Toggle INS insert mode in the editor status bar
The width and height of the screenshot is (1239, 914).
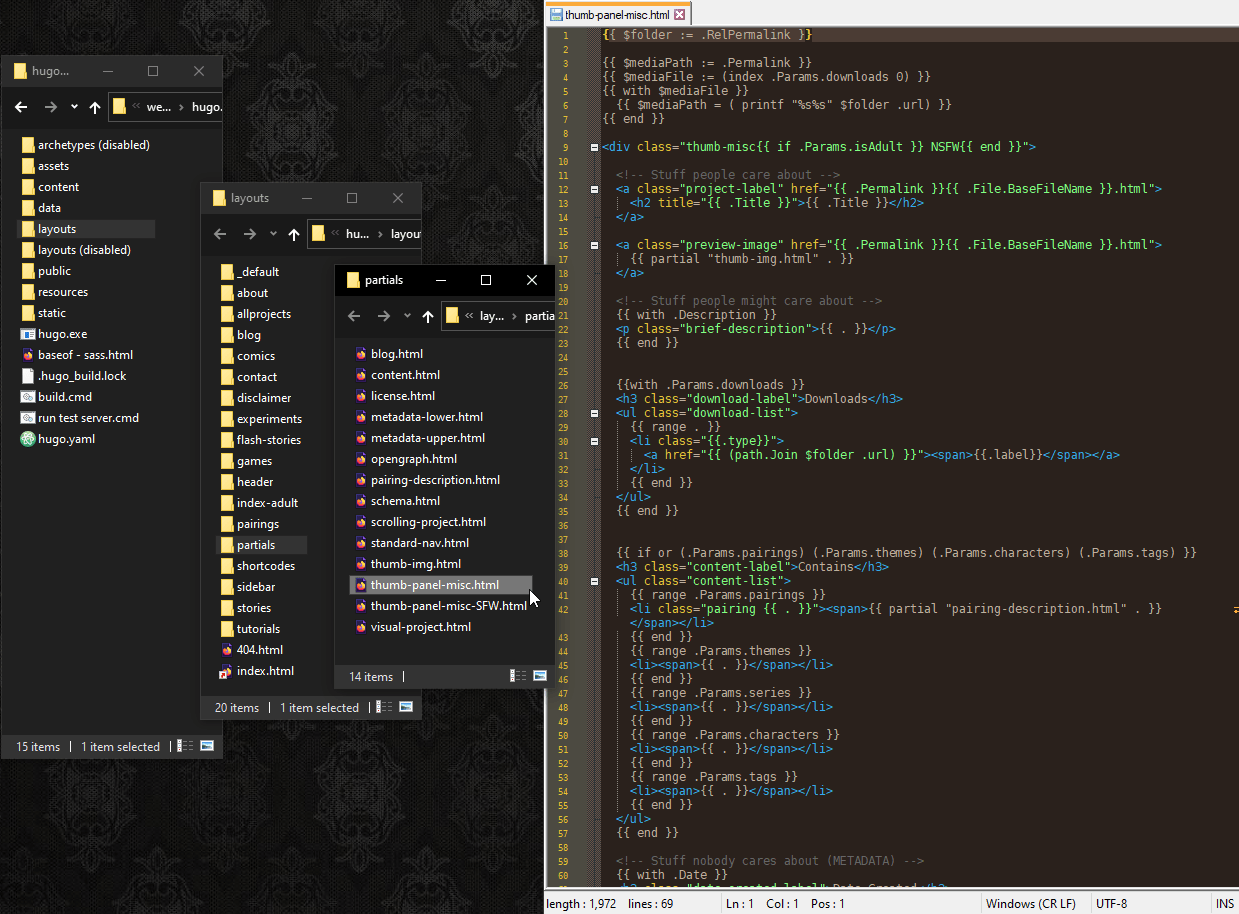pyautogui.click(x=1224, y=904)
